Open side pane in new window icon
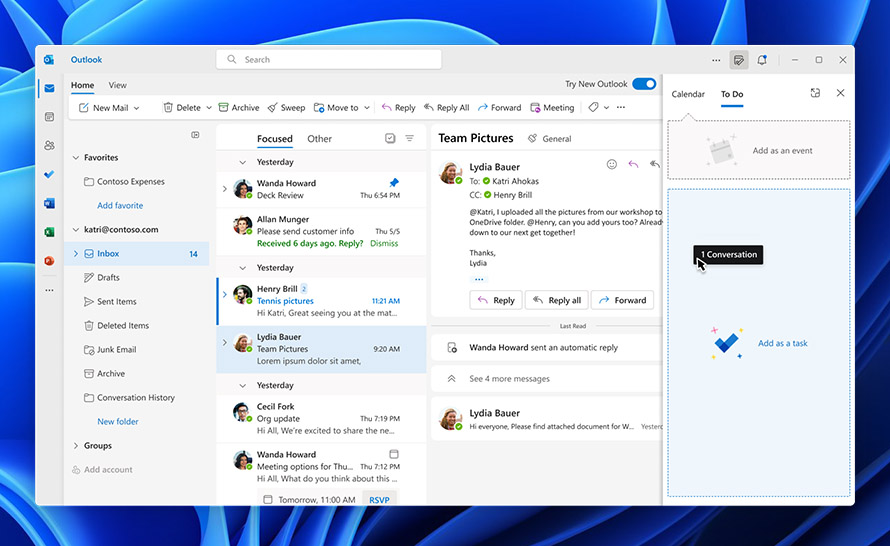The height and width of the screenshot is (546, 890). point(815,93)
